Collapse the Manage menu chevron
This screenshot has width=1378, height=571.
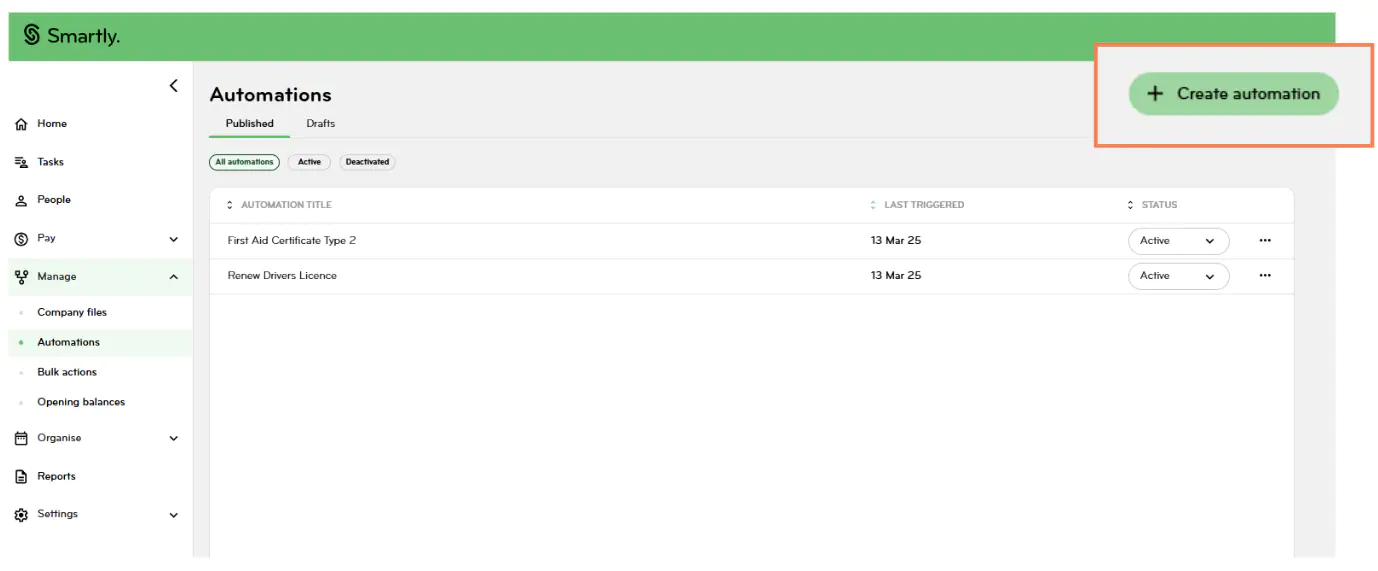point(174,277)
